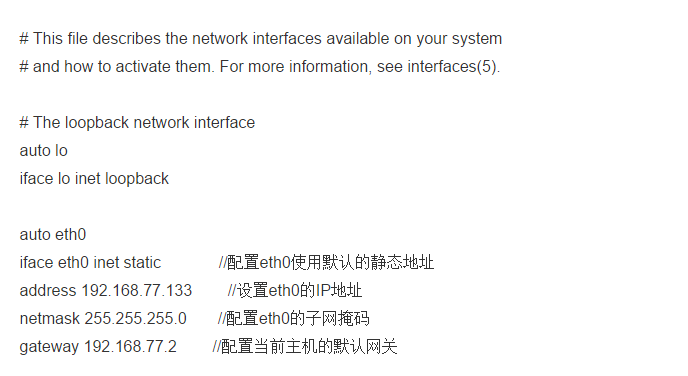Screen dimensions: 688x376
Task: Click the IP address 192.168.77.133
Action: [x=137, y=290]
